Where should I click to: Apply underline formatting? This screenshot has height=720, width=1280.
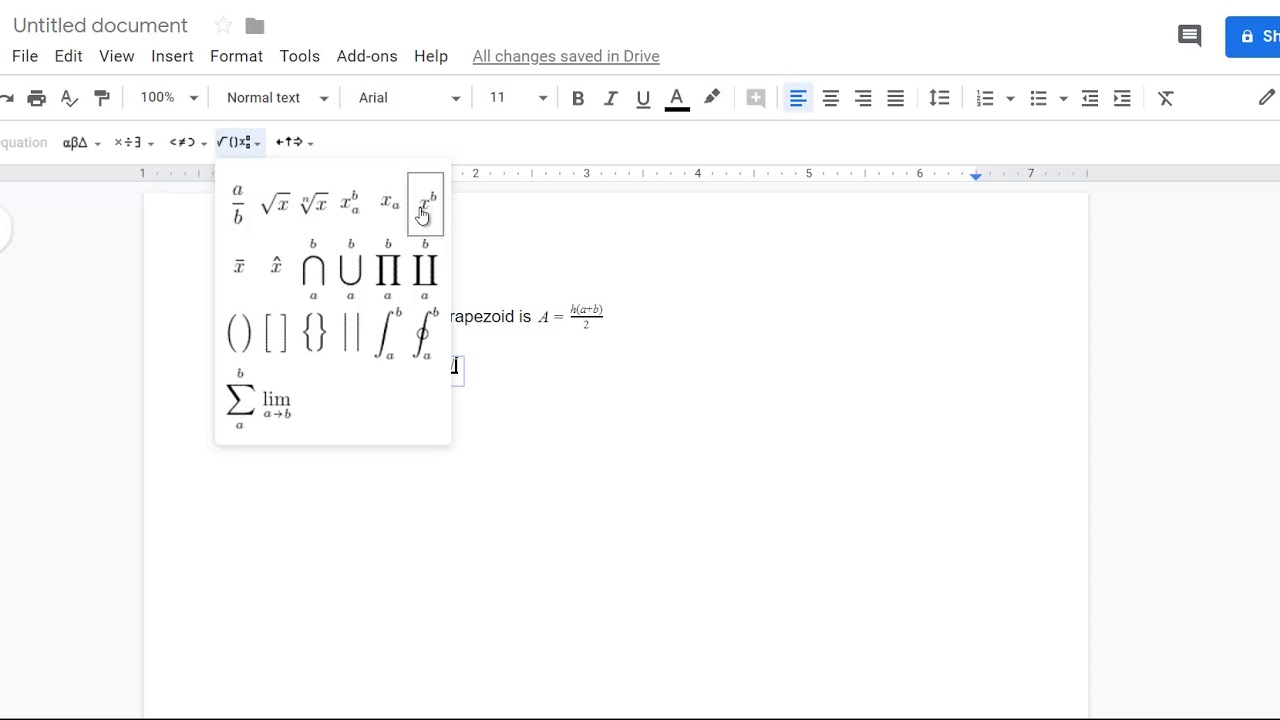[x=643, y=97]
